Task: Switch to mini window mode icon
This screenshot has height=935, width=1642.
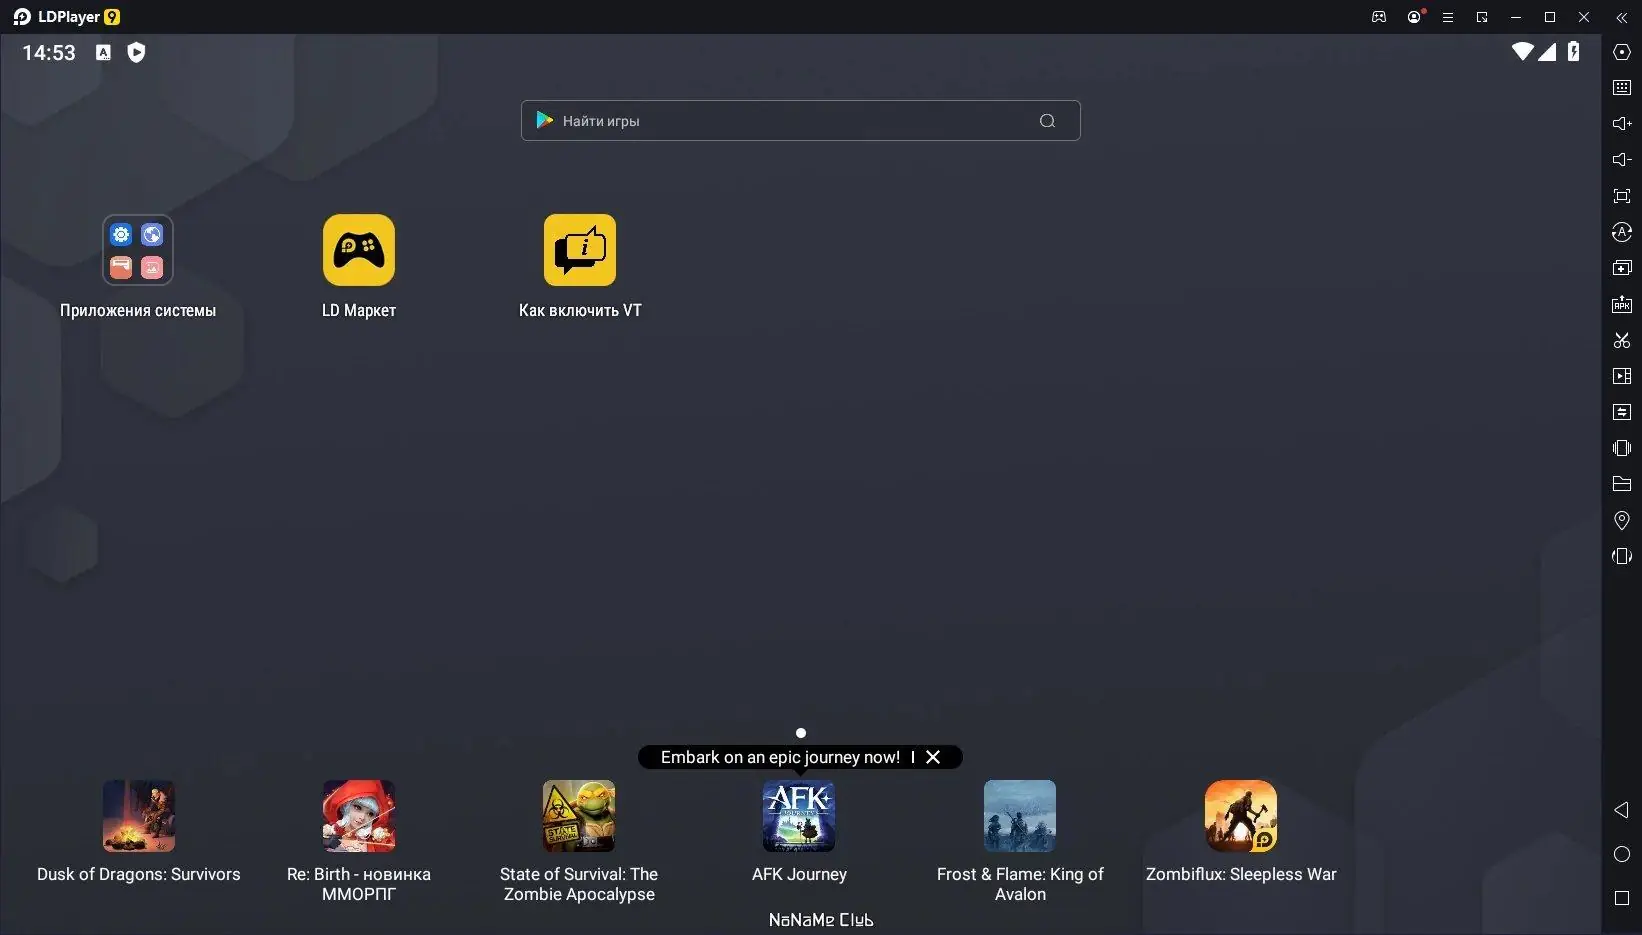Action: pyautogui.click(x=1482, y=17)
